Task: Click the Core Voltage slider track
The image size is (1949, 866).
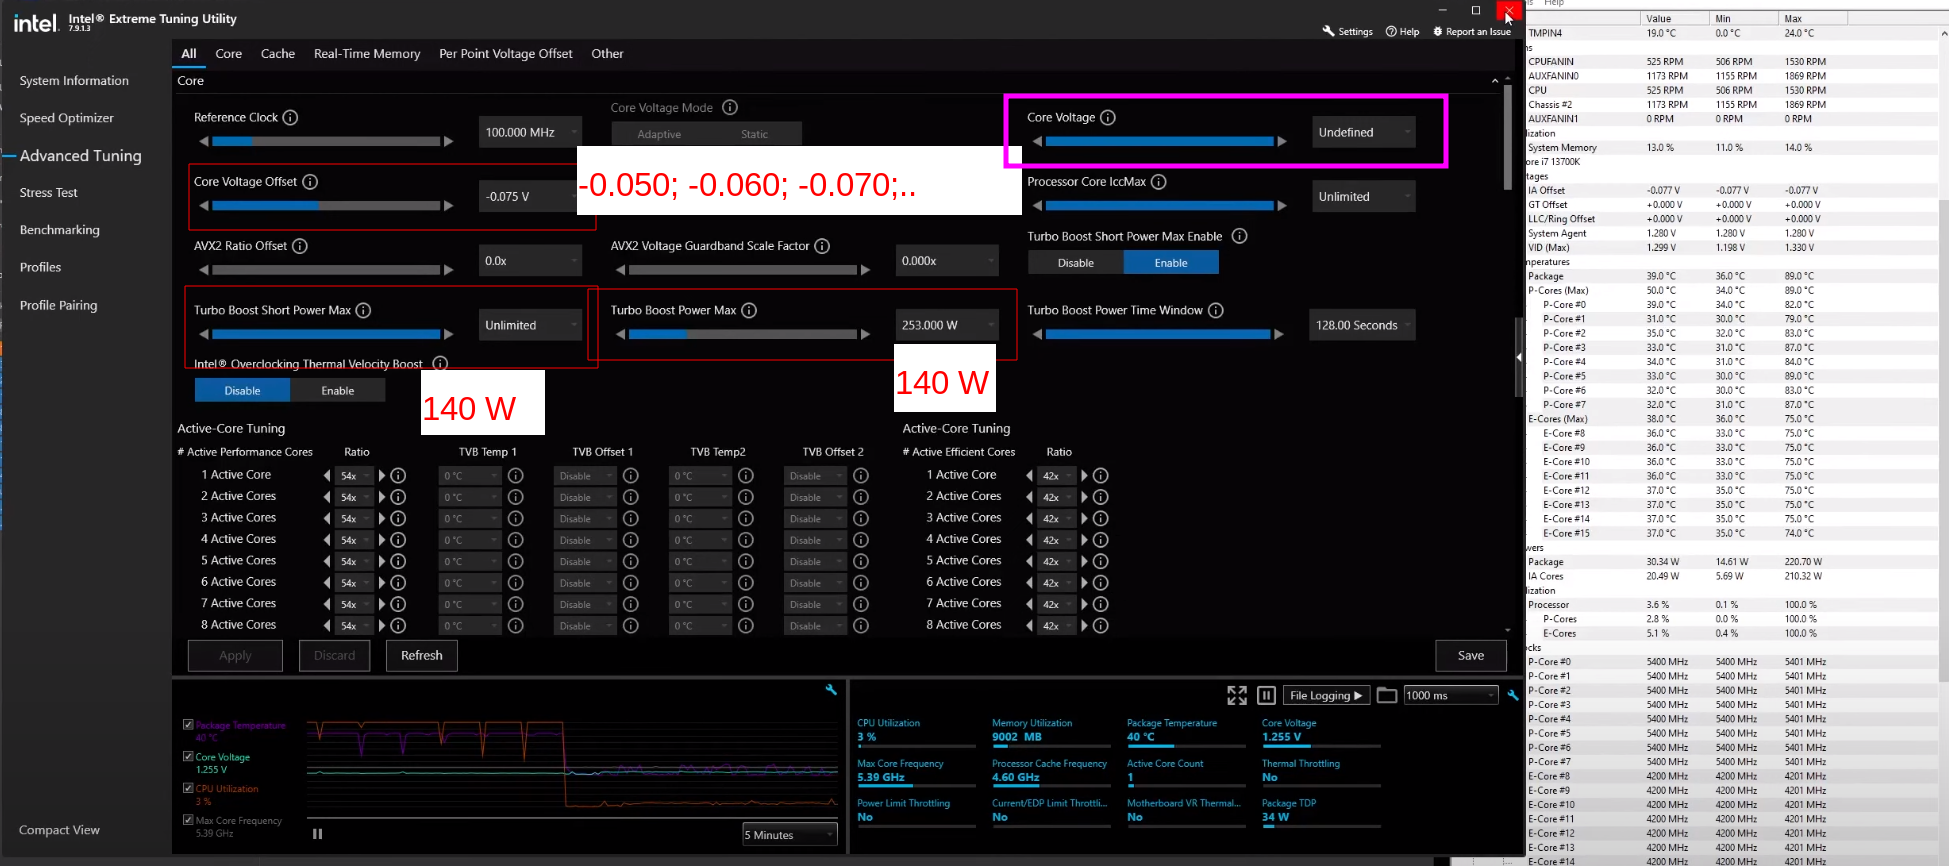Action: [x=1159, y=142]
